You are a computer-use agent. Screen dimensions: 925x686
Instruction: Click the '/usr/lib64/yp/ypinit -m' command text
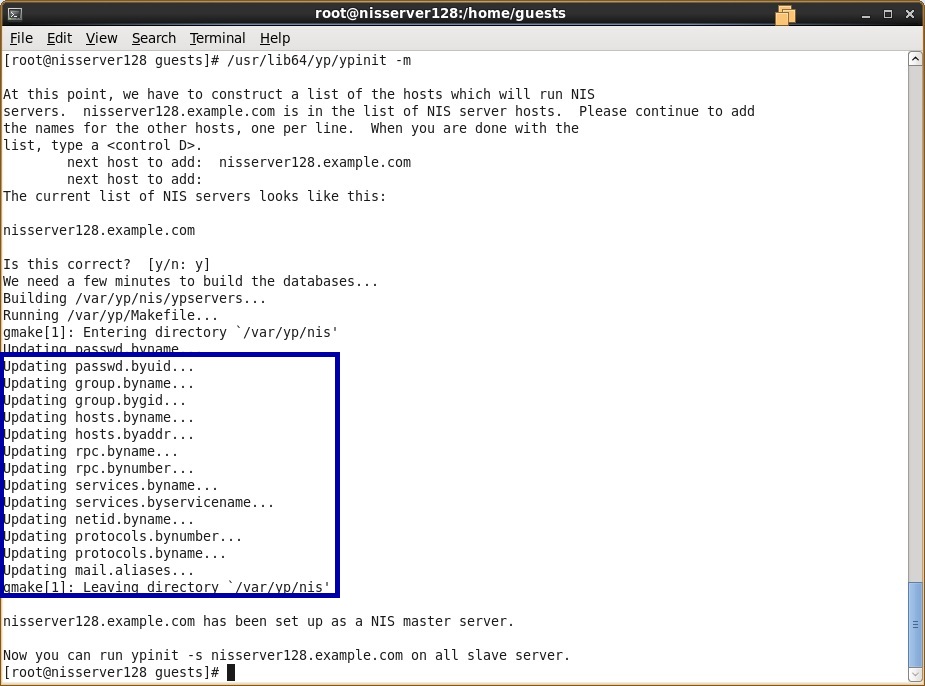pos(319,61)
